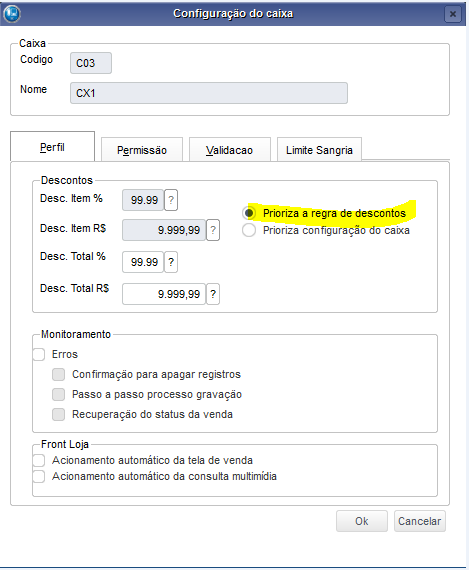The image size is (469, 570).
Task: Open help for Desc. Total % field
Action: (171, 262)
